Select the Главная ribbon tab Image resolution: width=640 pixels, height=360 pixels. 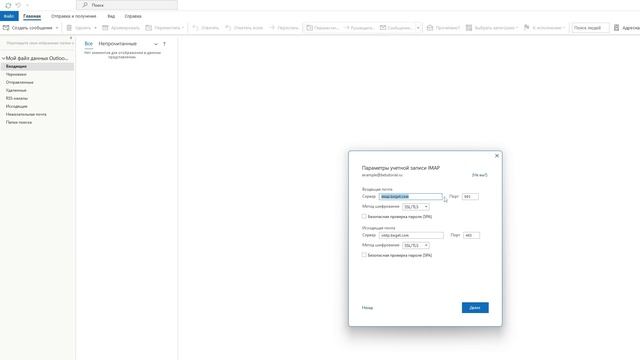click(32, 16)
